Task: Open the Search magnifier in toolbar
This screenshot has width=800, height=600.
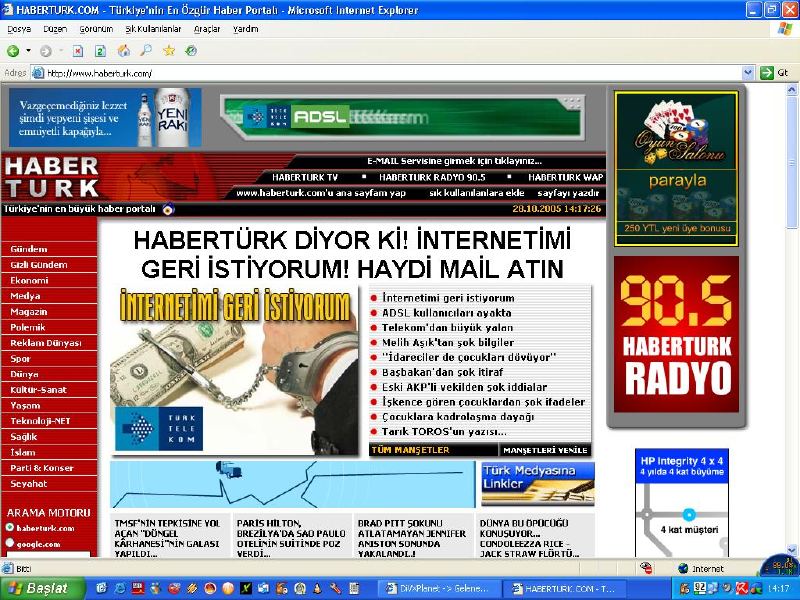Action: [146, 51]
